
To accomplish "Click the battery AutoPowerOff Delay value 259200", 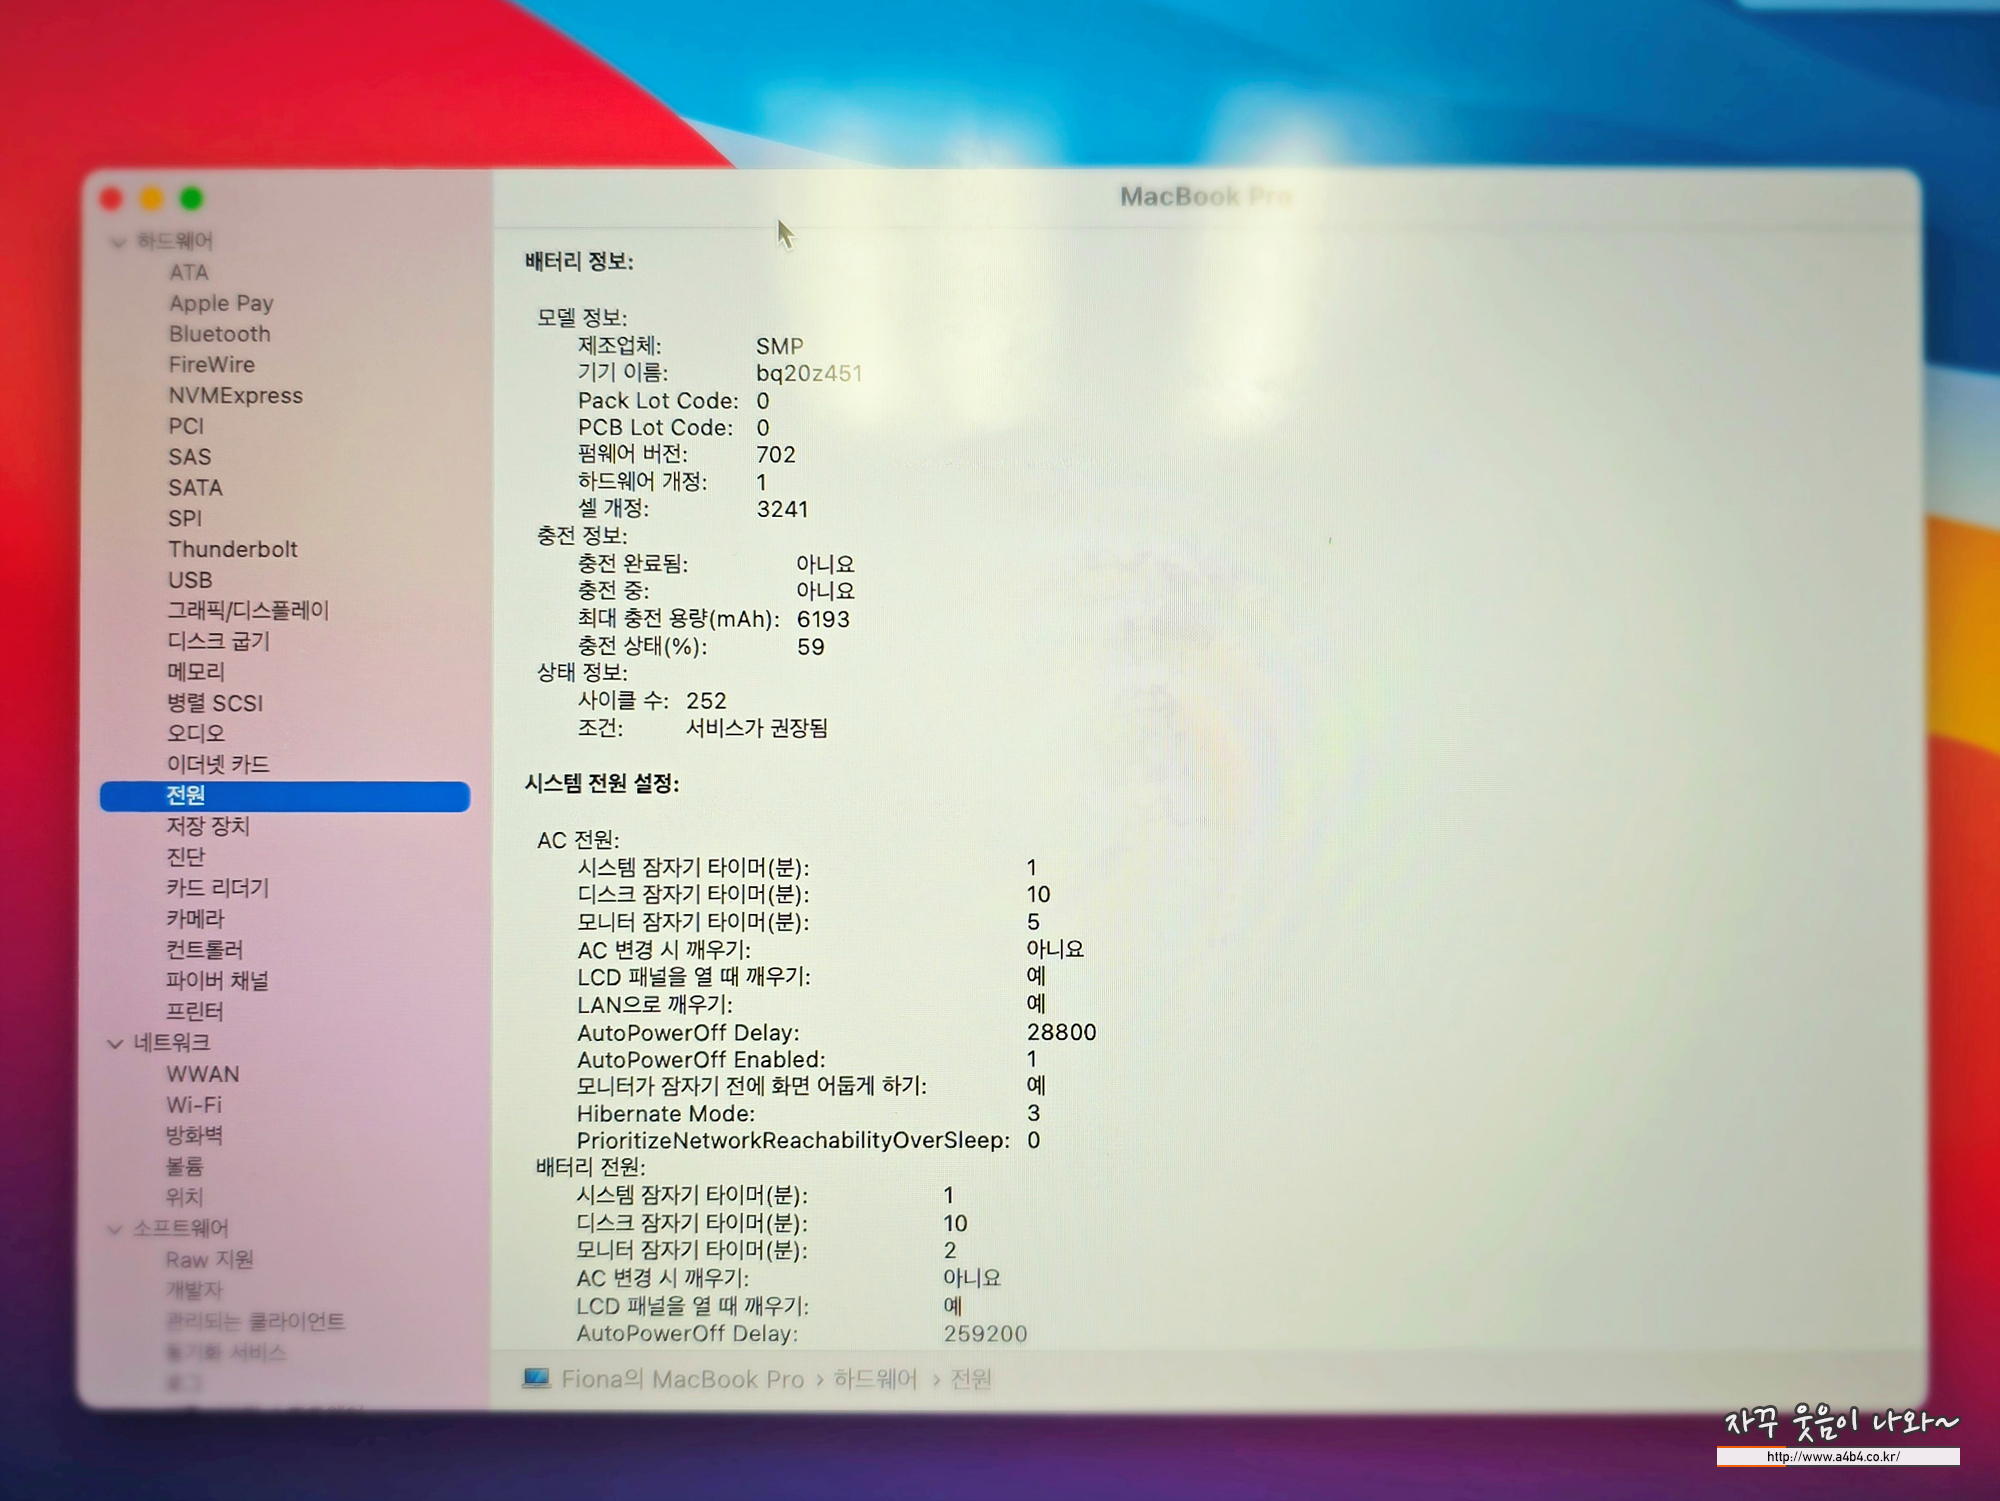I will pos(985,1334).
